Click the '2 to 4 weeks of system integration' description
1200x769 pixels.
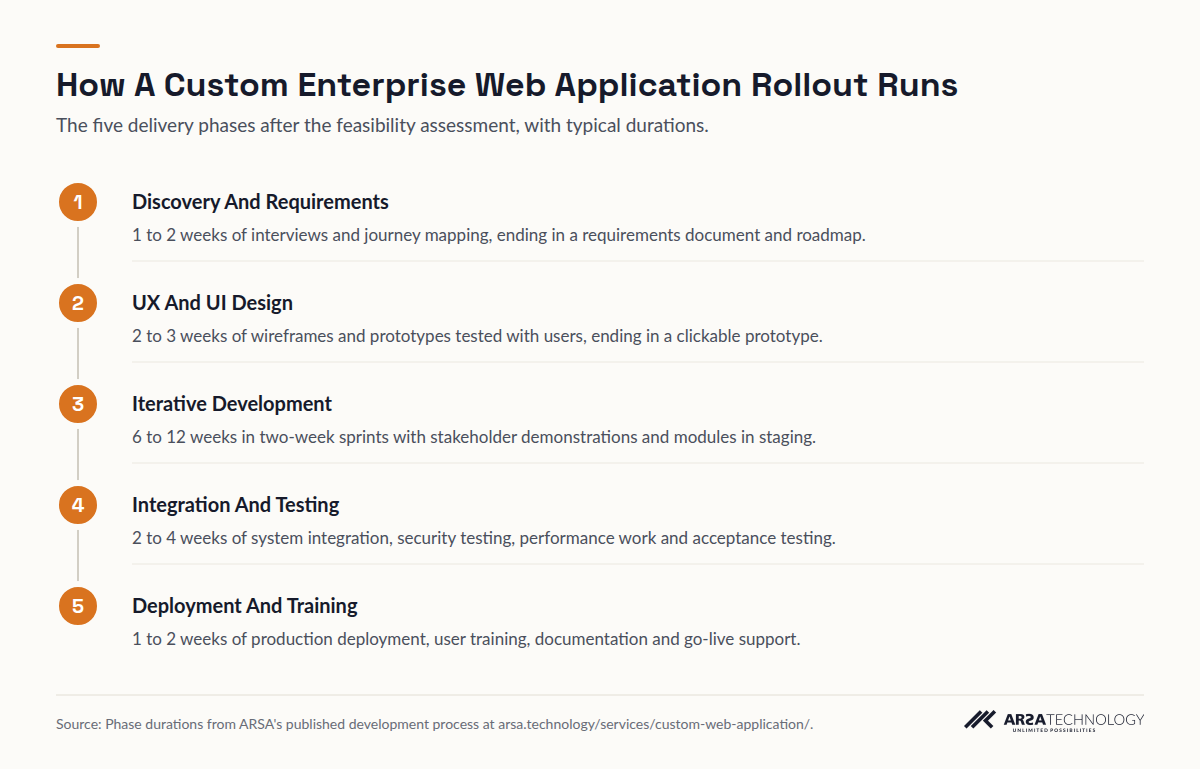click(x=483, y=538)
